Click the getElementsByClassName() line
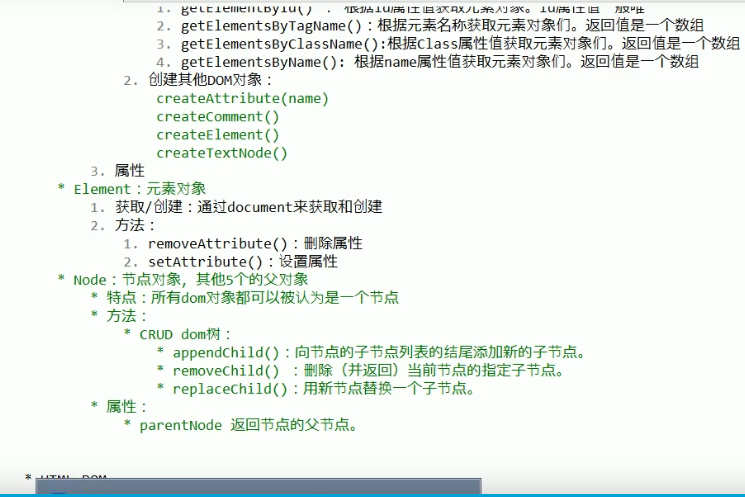 [x=448, y=44]
